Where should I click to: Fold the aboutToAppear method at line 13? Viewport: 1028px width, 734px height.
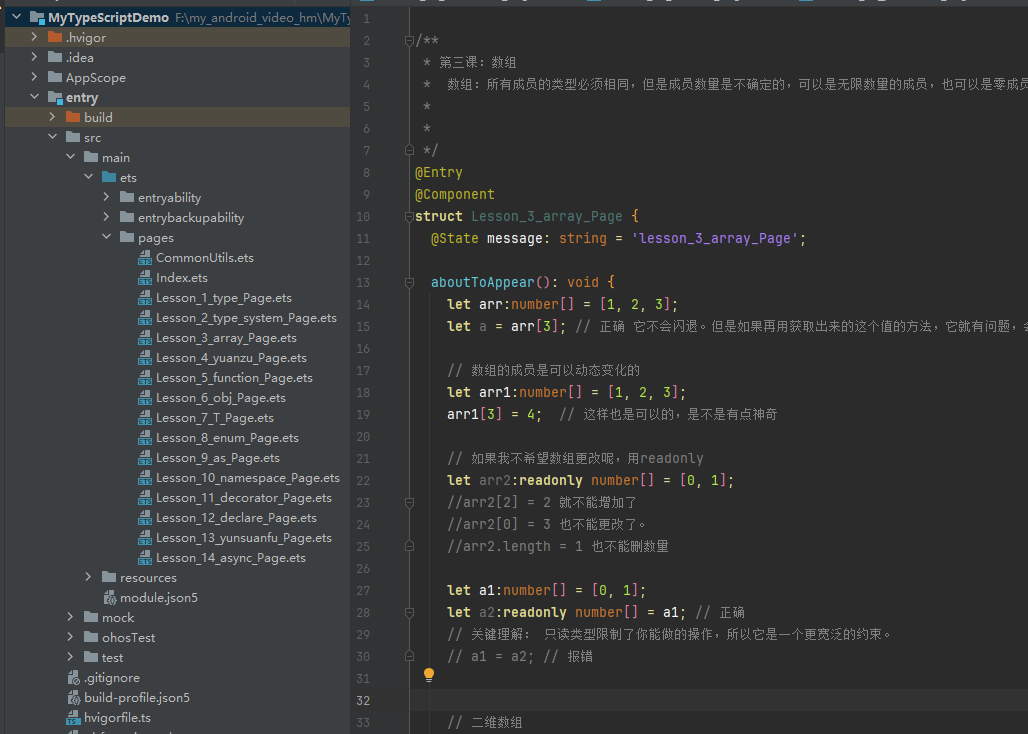(x=409, y=282)
